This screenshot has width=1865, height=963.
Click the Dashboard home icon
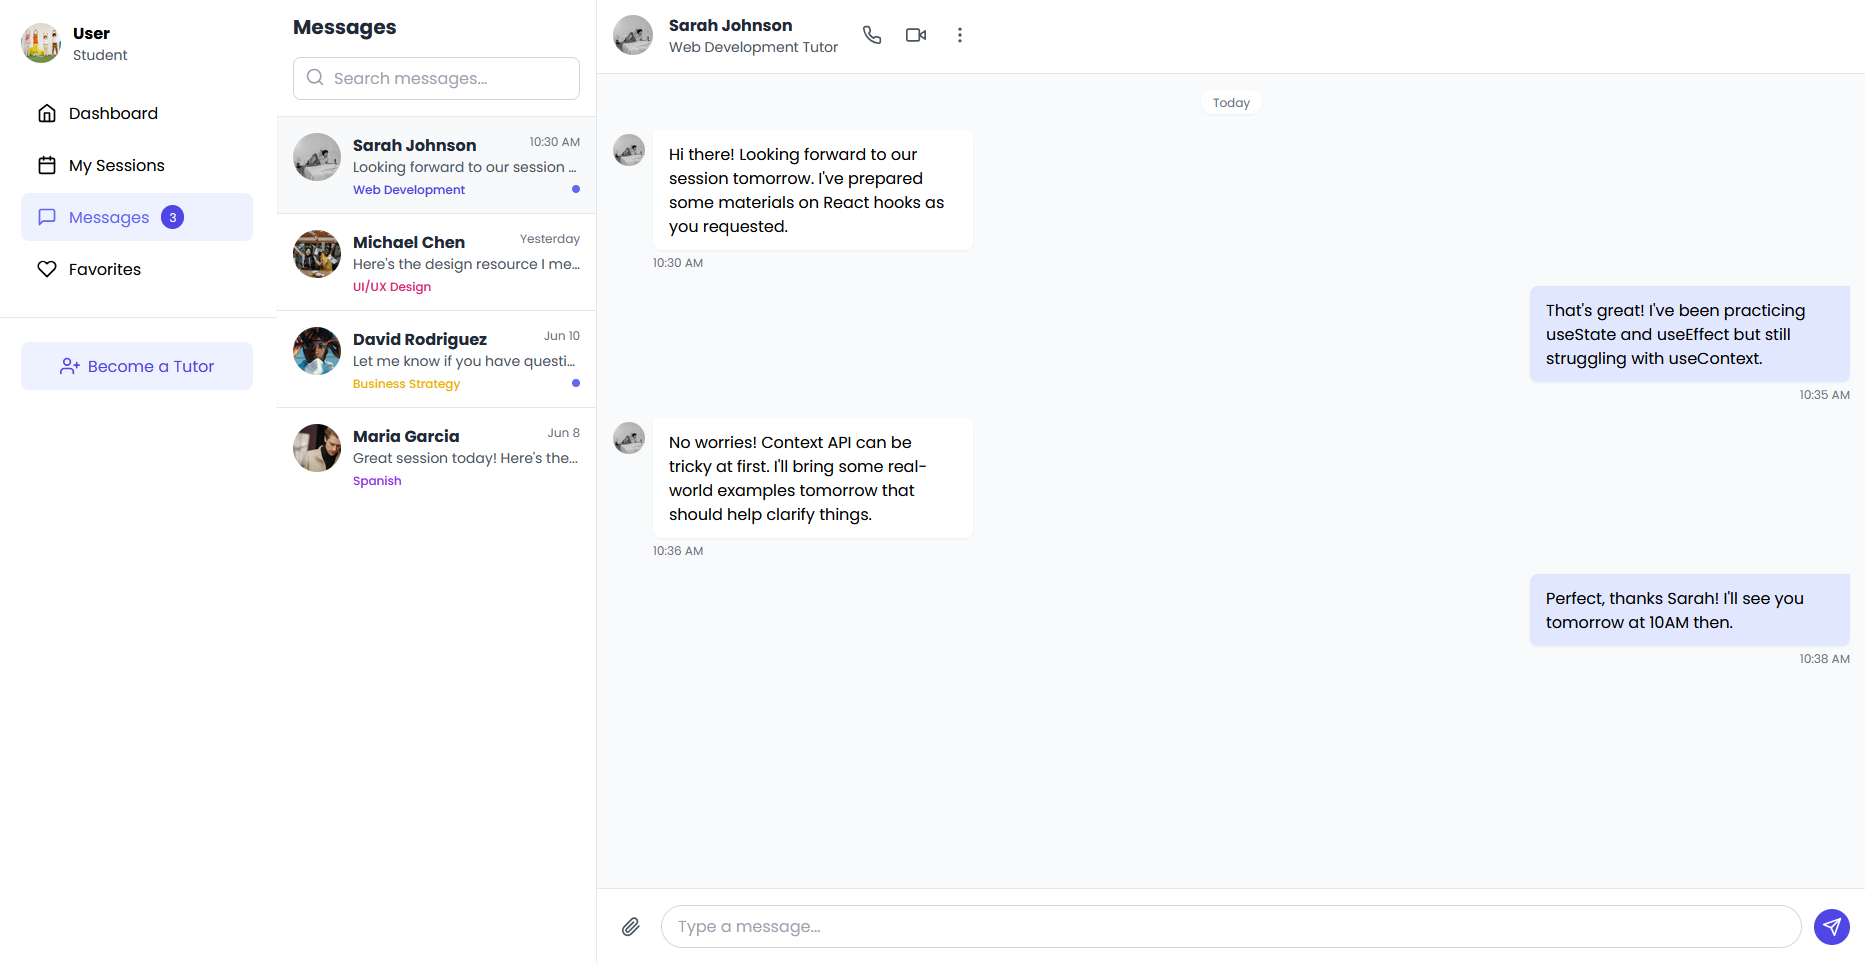coord(47,113)
